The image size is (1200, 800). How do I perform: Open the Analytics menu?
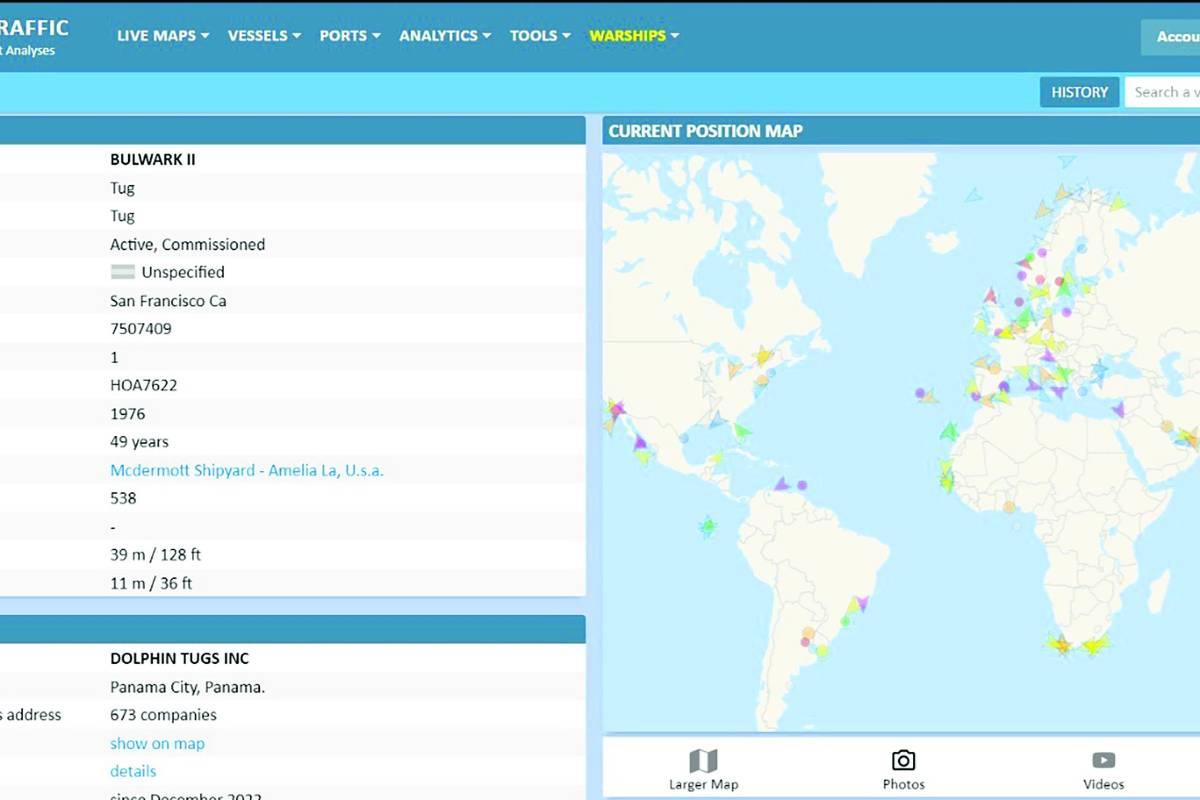(445, 35)
